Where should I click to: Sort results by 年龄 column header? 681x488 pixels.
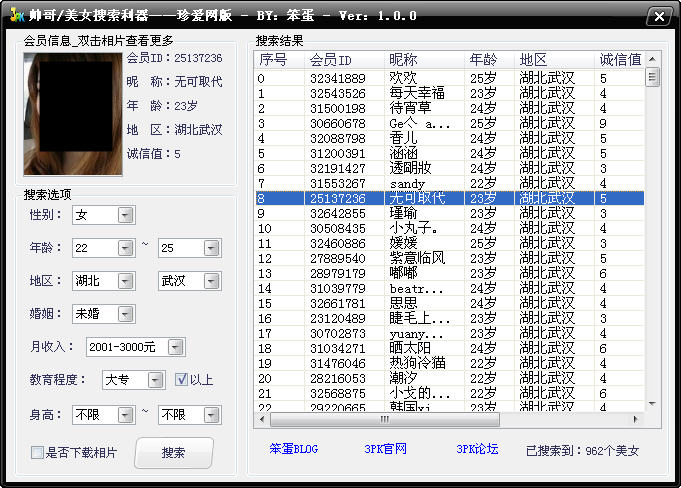489,60
